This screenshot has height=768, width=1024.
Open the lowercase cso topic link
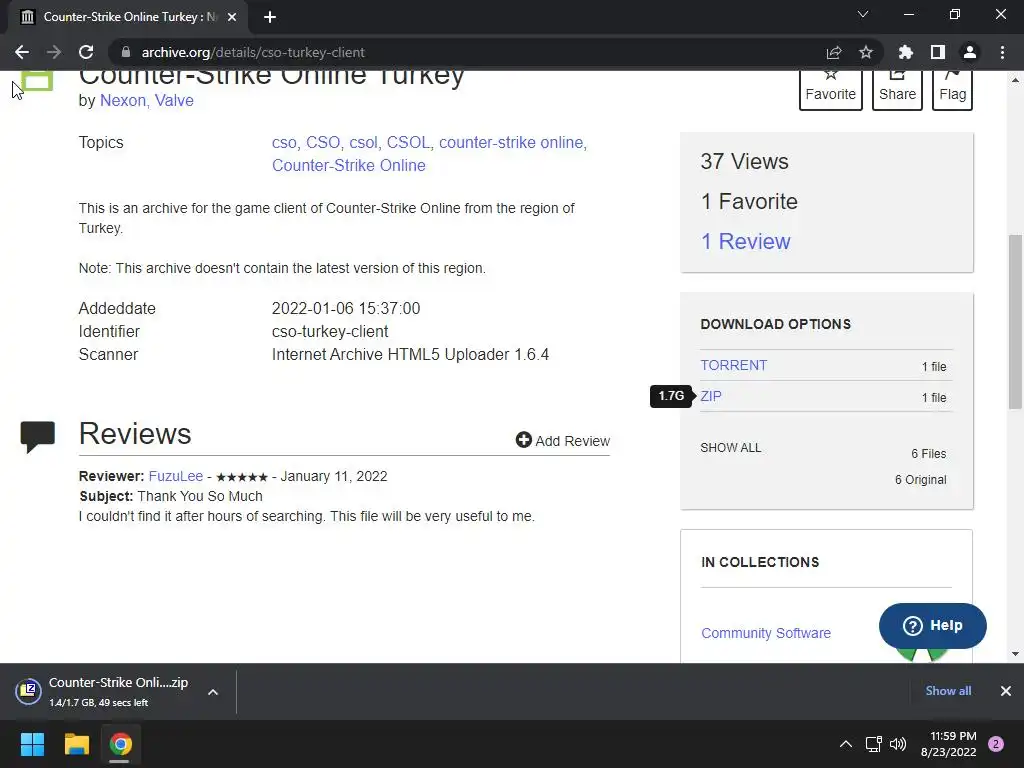pyautogui.click(x=284, y=143)
